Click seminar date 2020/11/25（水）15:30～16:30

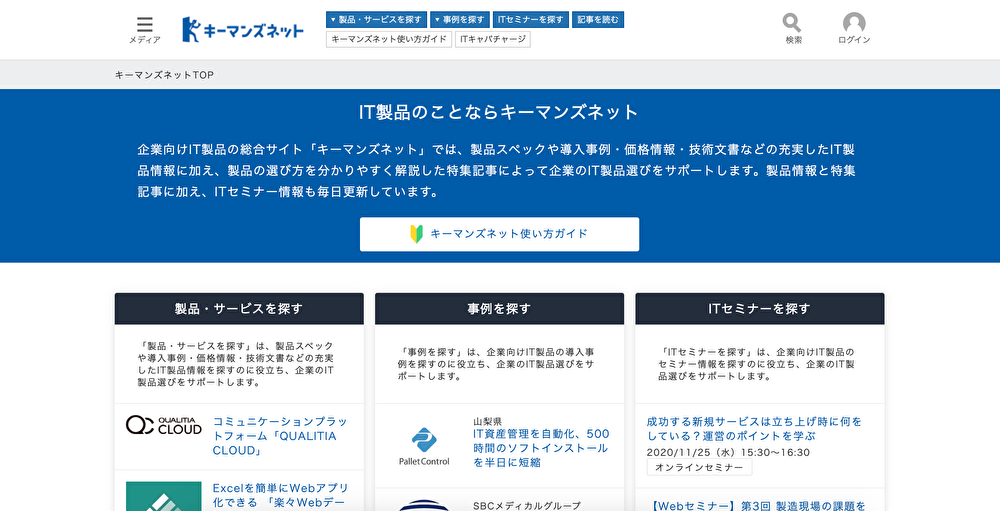tap(728, 452)
